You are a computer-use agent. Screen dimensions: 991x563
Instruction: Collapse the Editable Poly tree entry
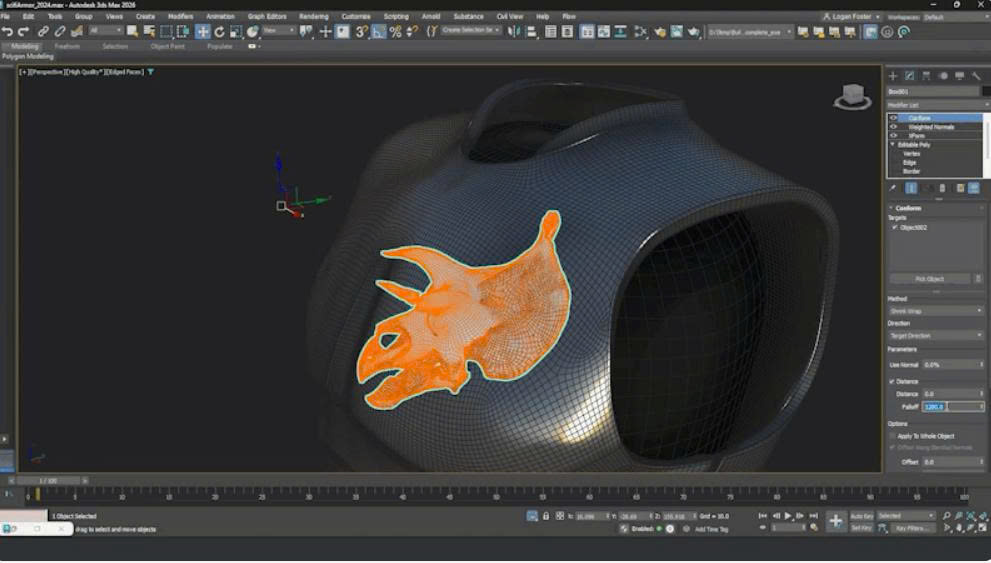click(x=893, y=145)
